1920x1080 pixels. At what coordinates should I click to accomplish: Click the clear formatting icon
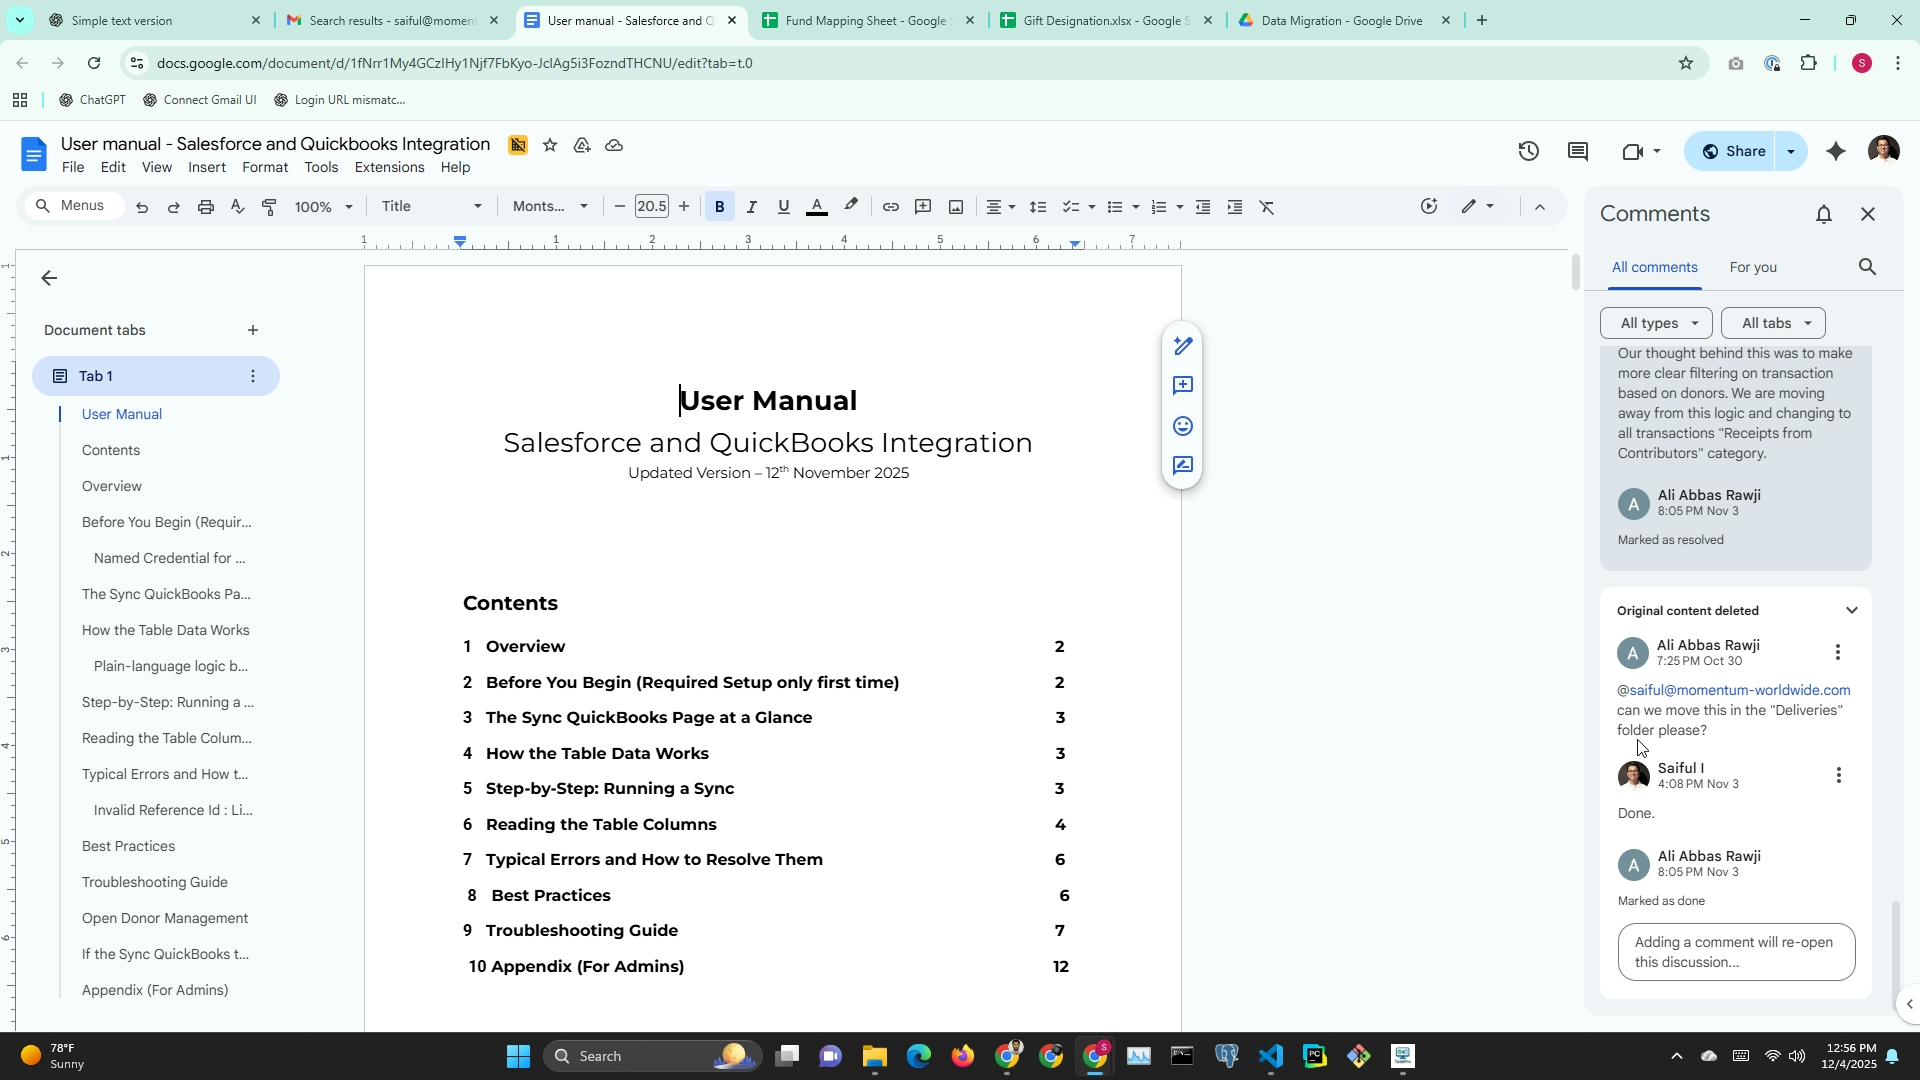[1266, 207]
